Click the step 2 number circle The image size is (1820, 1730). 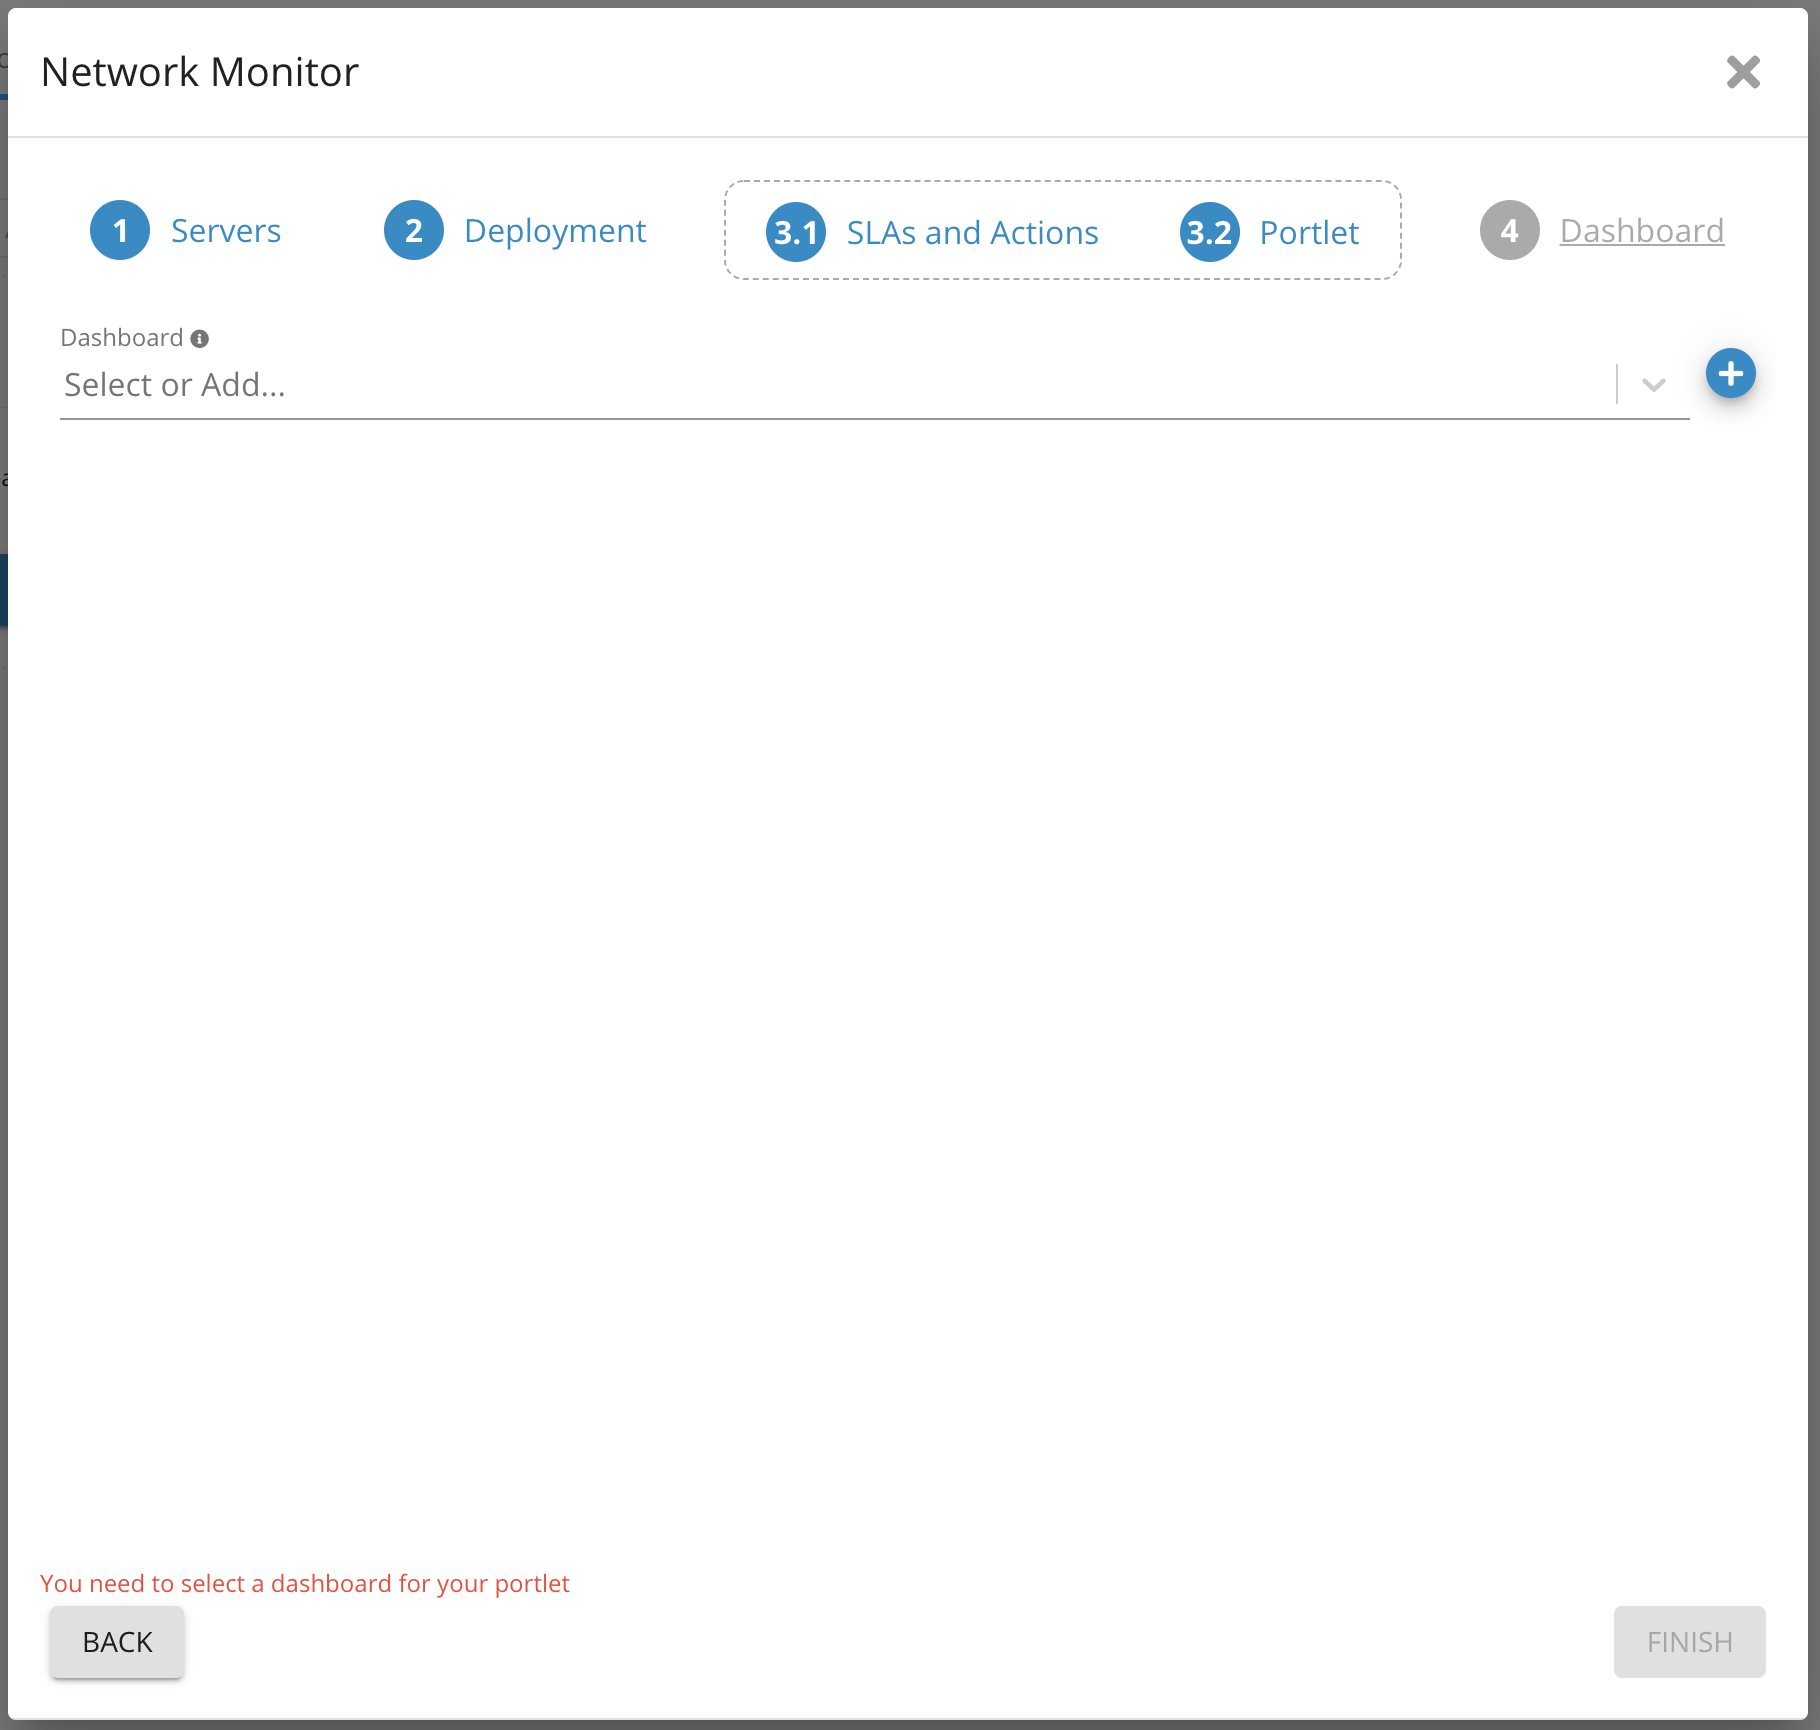click(x=414, y=231)
